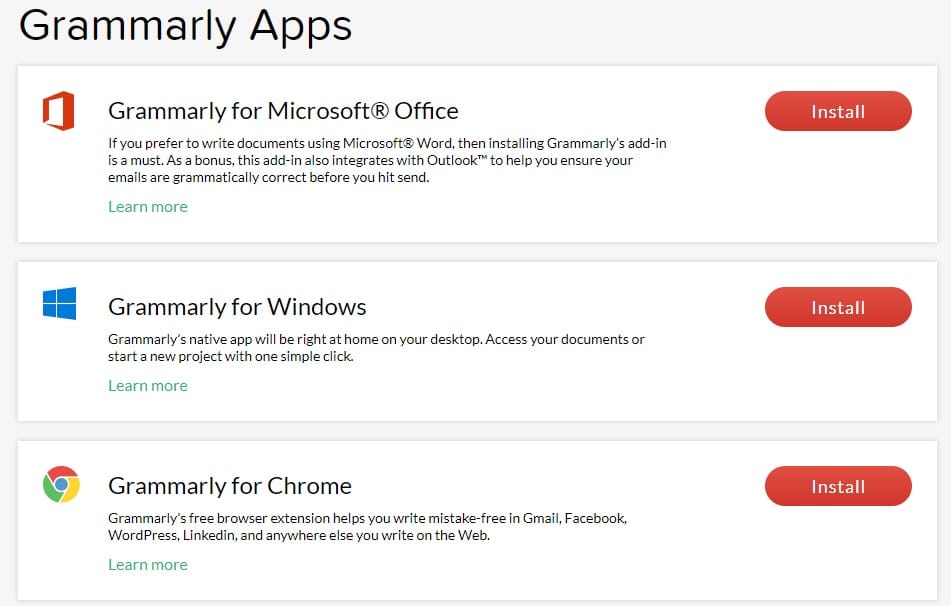Click the 'Grammarly Apps' page title
951x606 pixels.
[x=186, y=26]
